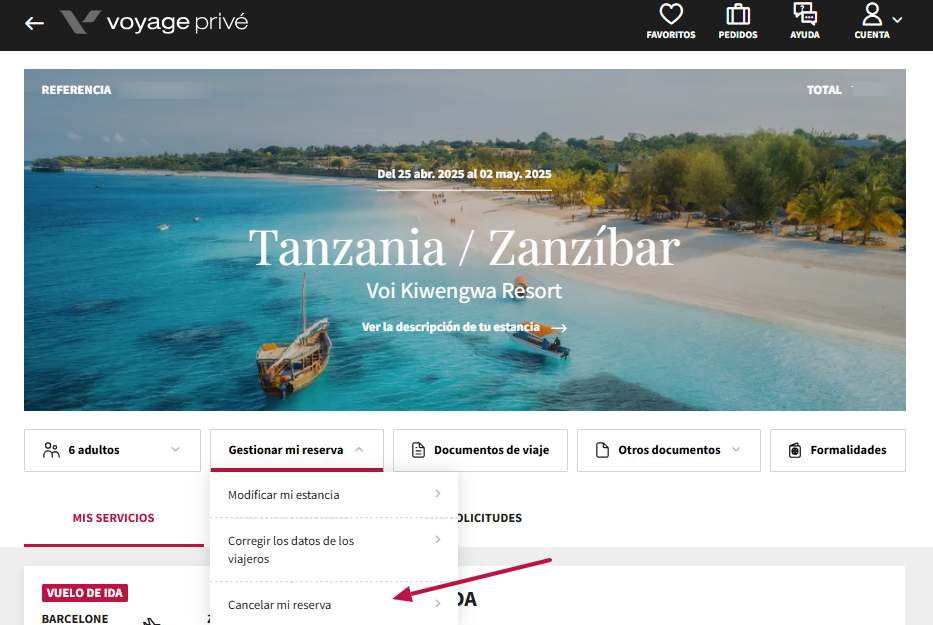
Task: Click the VUELO DE IDA badge
Action: coord(84,593)
